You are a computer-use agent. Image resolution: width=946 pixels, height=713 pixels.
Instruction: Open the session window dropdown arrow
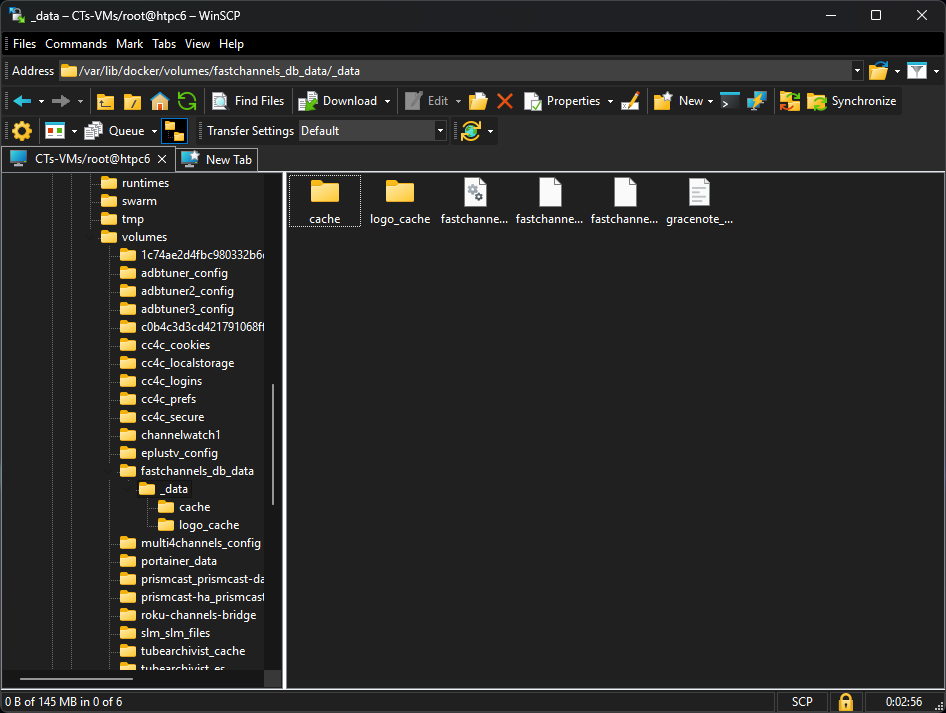(74, 131)
